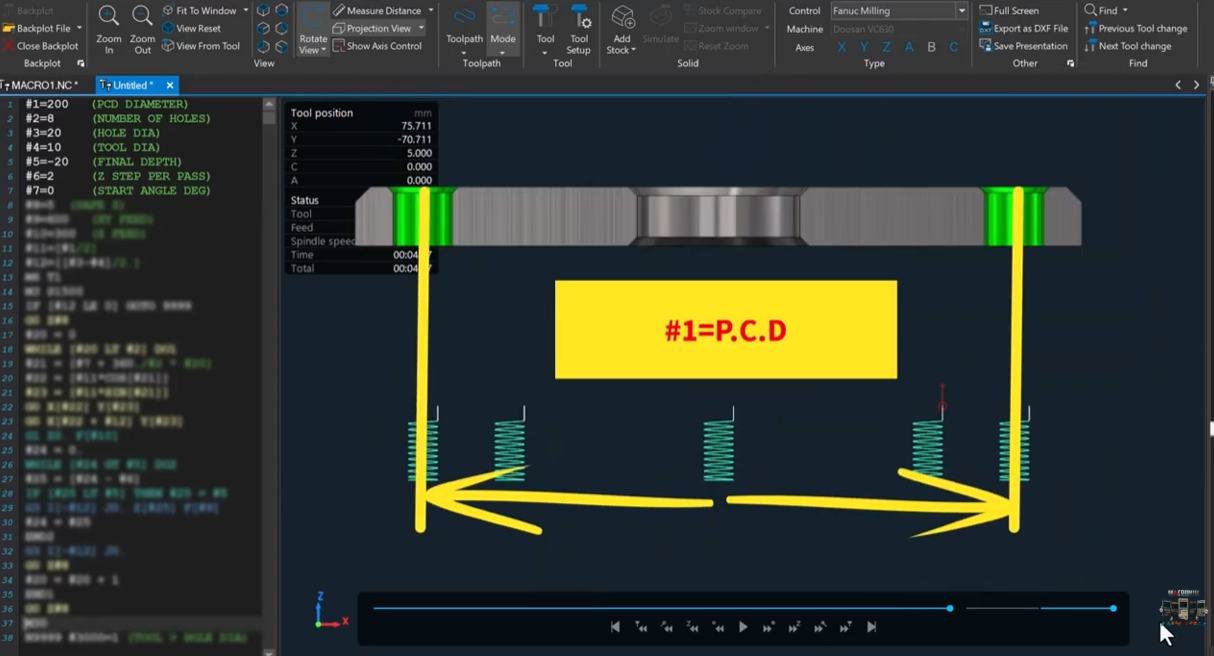Open the Tool dropdown
This screenshot has height=656, width=1214.
[545, 30]
